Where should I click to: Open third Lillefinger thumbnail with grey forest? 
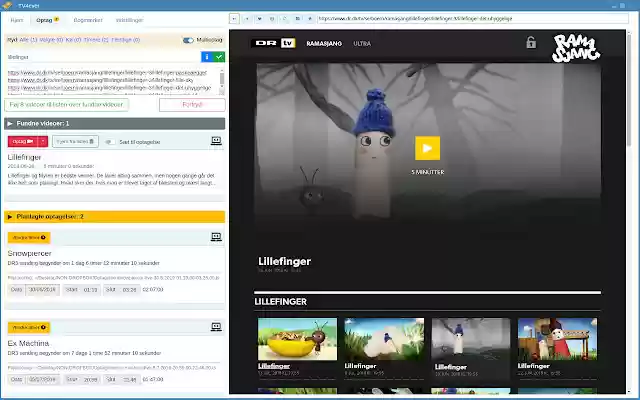[x=471, y=339]
